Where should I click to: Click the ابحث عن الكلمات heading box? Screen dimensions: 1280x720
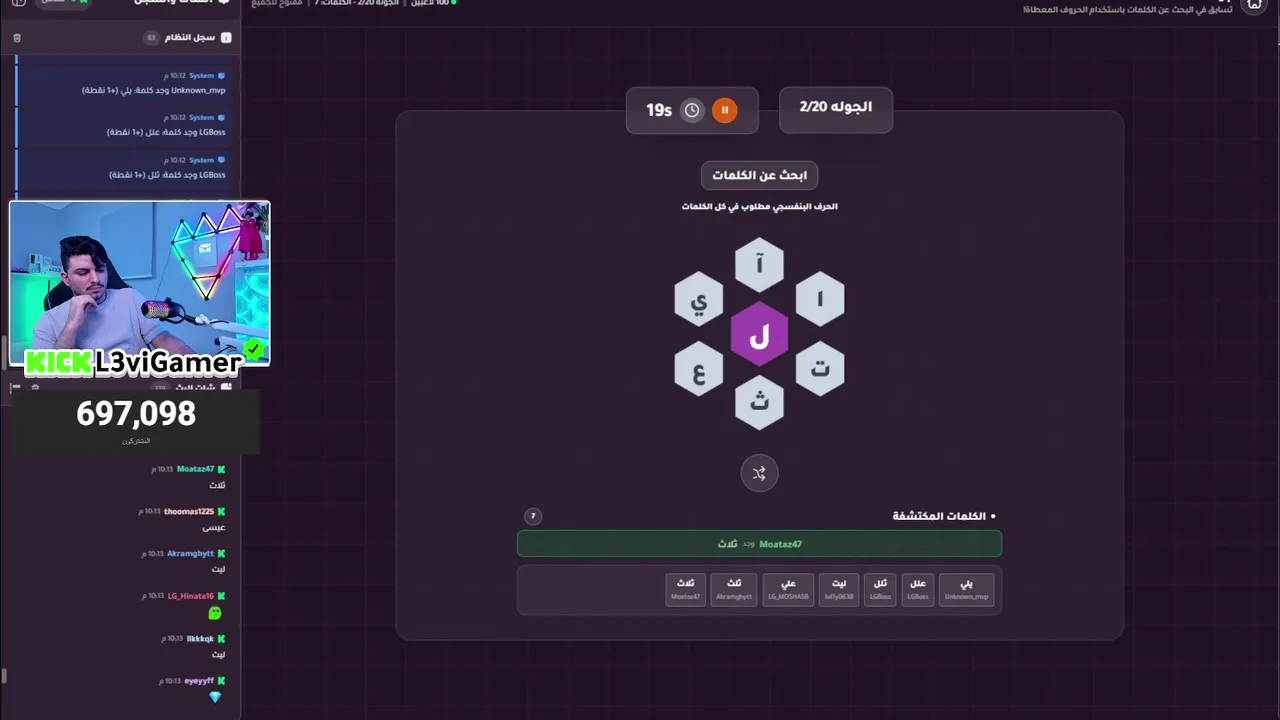pos(759,175)
